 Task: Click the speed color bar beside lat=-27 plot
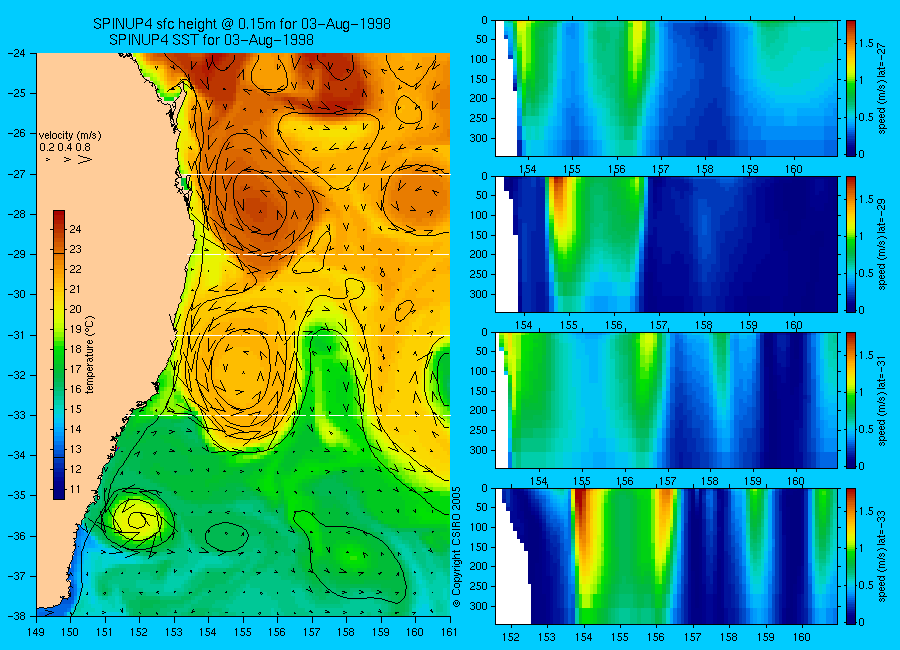(x=851, y=88)
